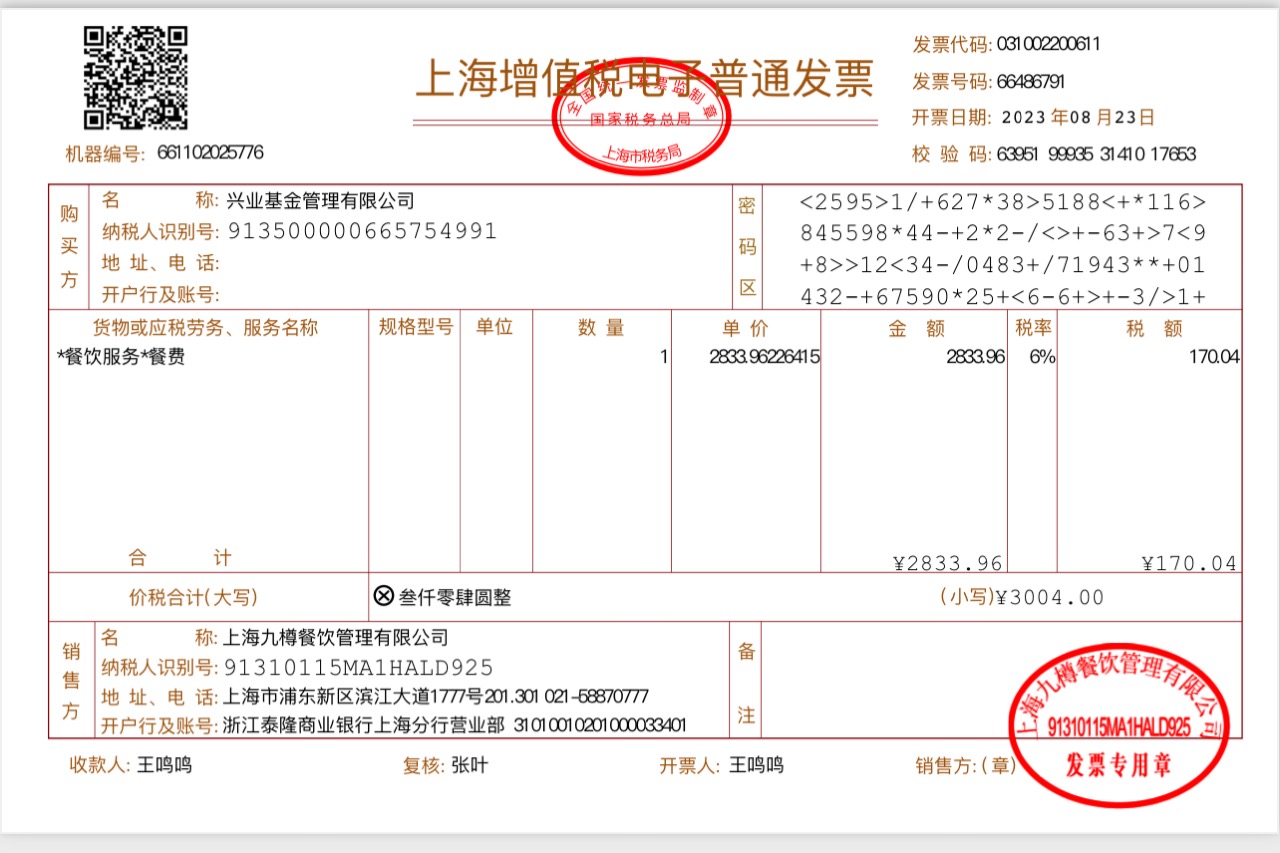Screen dimensions: 1280x853
Task: Click reviewer name 张叶 after 复核
Action: pos(470,766)
